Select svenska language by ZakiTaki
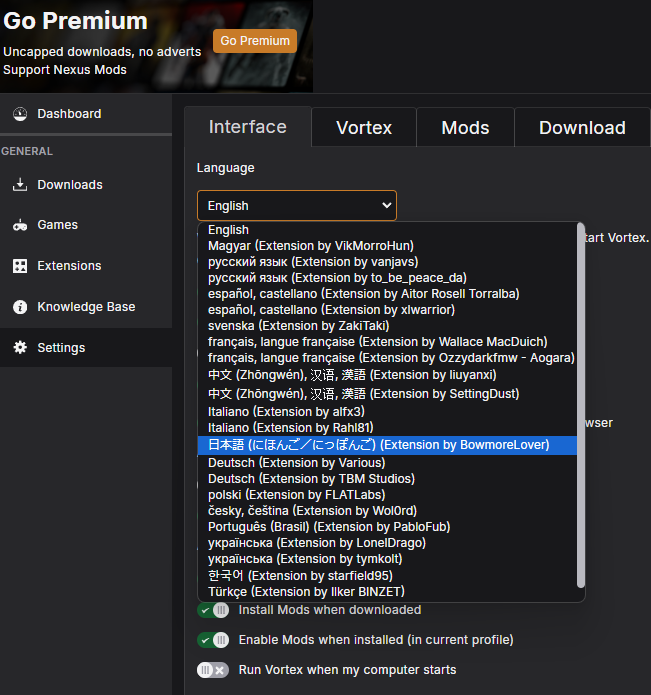Viewport: 651px width, 695px height. [x=298, y=326]
